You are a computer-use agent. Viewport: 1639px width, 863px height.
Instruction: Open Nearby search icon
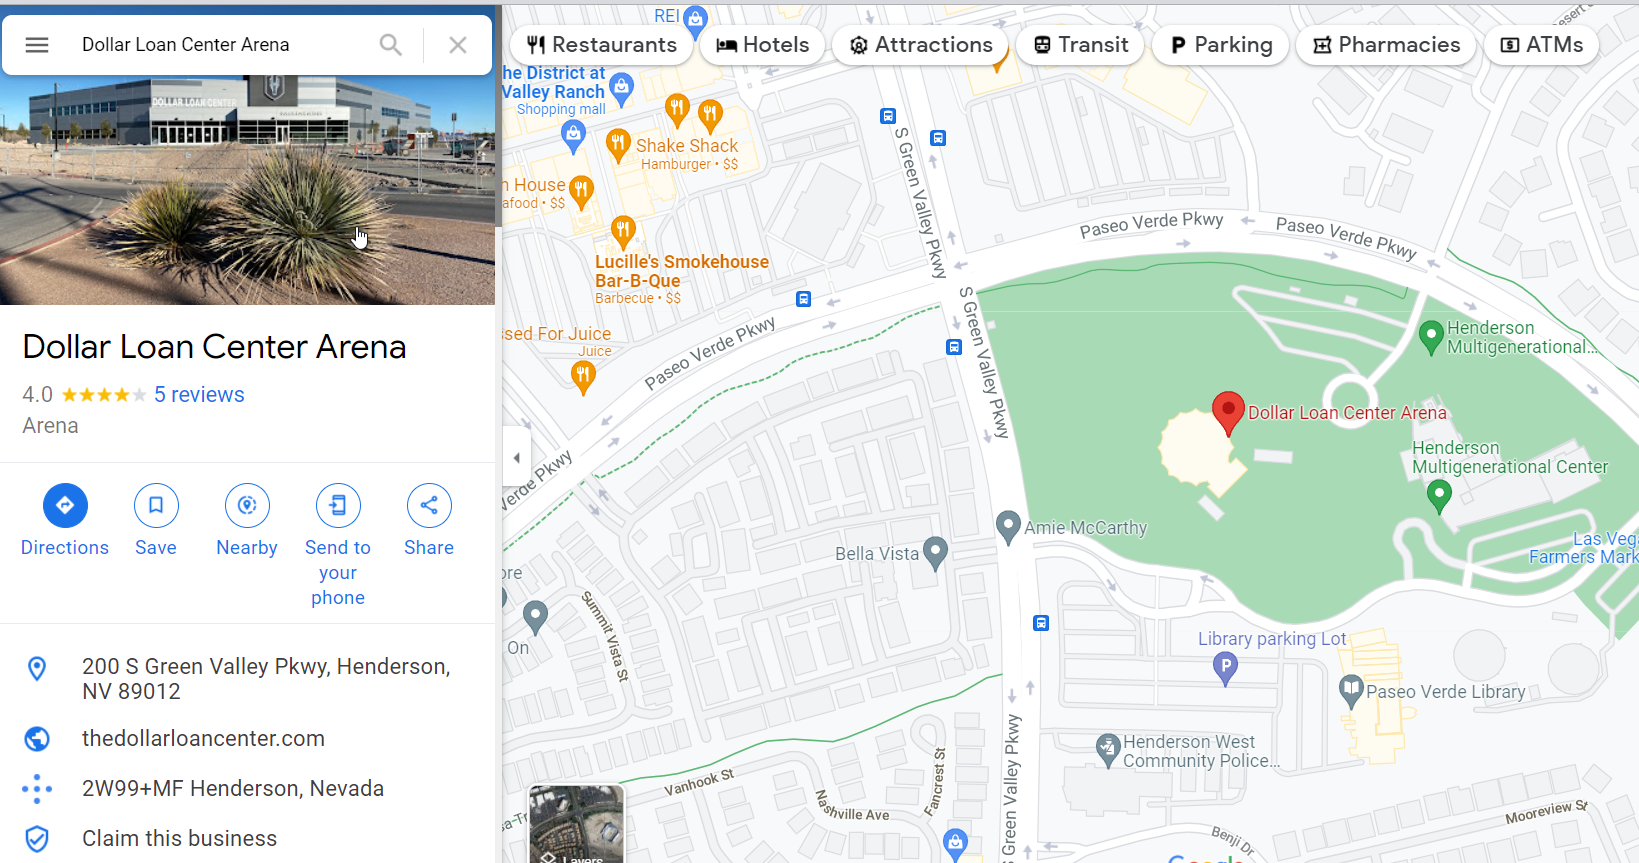click(247, 506)
